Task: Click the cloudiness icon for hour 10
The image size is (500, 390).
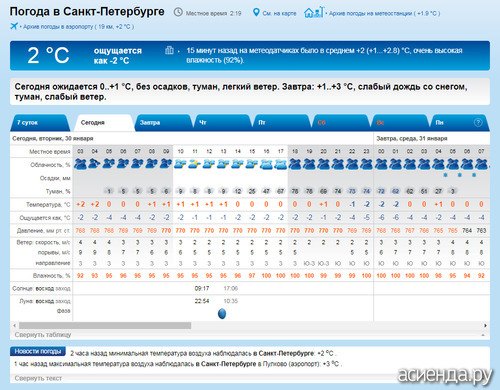Action: coord(180,164)
